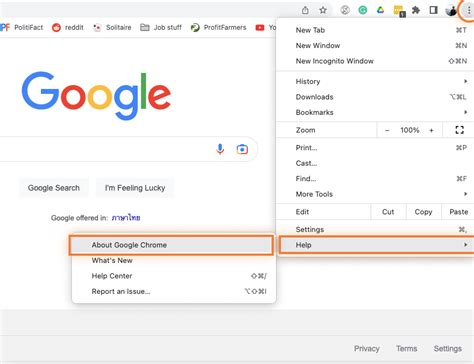
Task: Select About Google Chrome
Action: pyautogui.click(x=172, y=245)
